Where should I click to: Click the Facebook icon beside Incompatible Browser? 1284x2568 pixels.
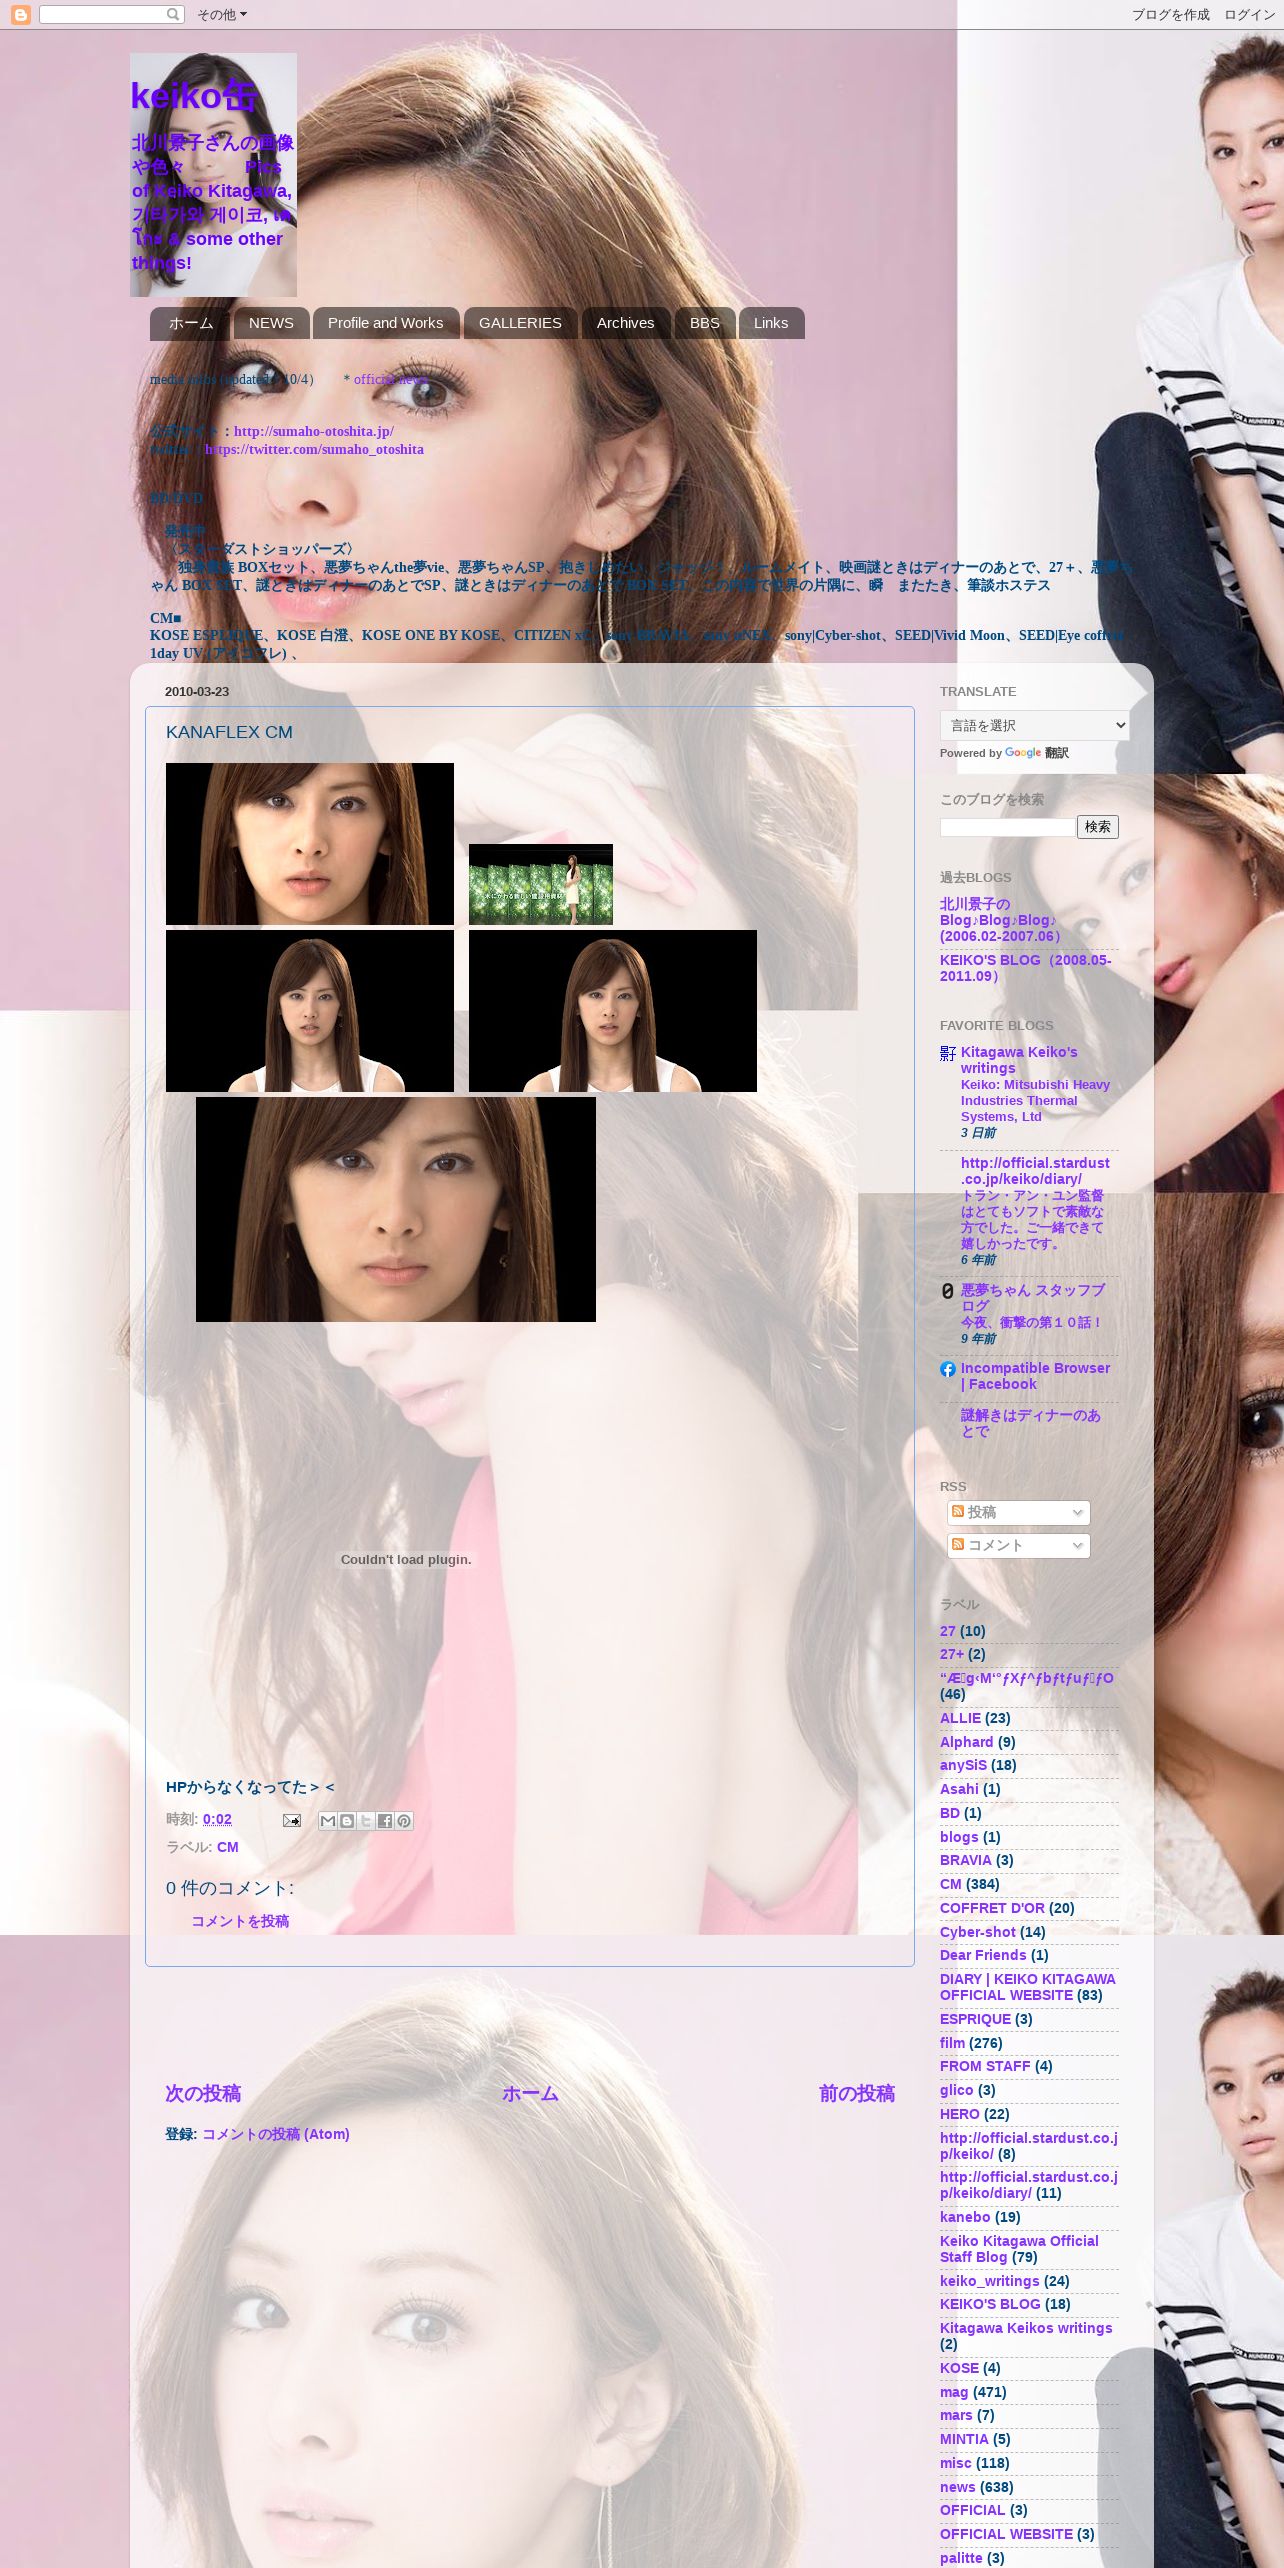pyautogui.click(x=948, y=1369)
